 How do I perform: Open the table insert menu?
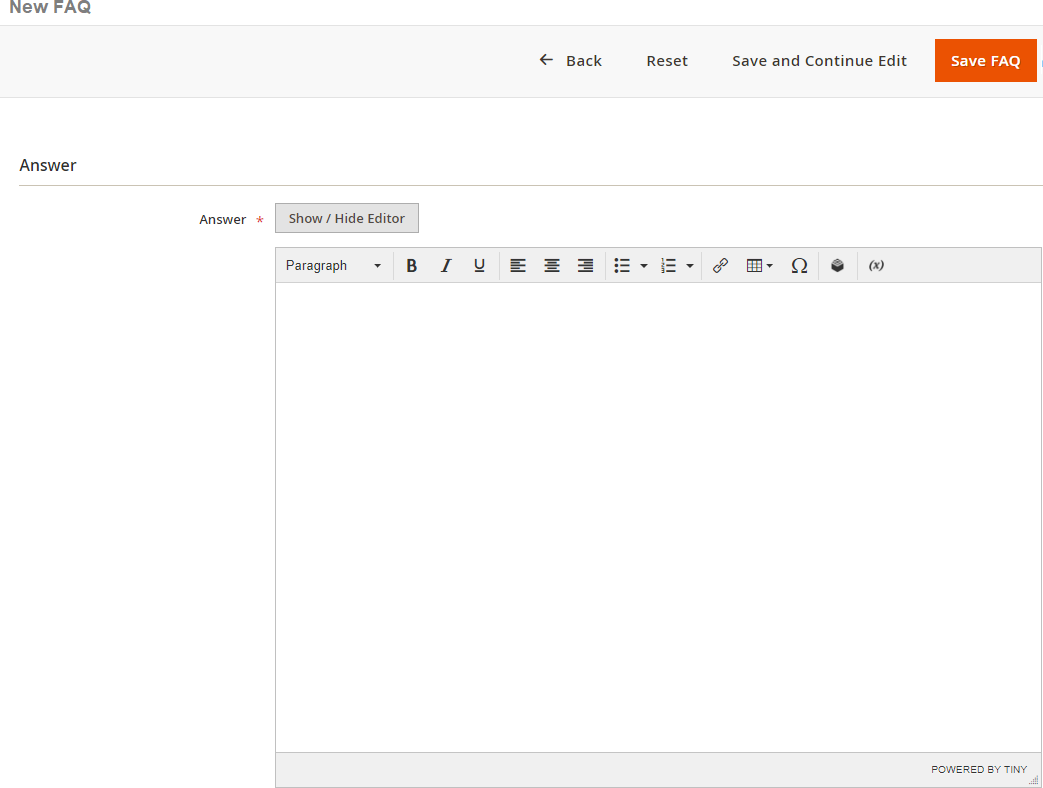(760, 266)
